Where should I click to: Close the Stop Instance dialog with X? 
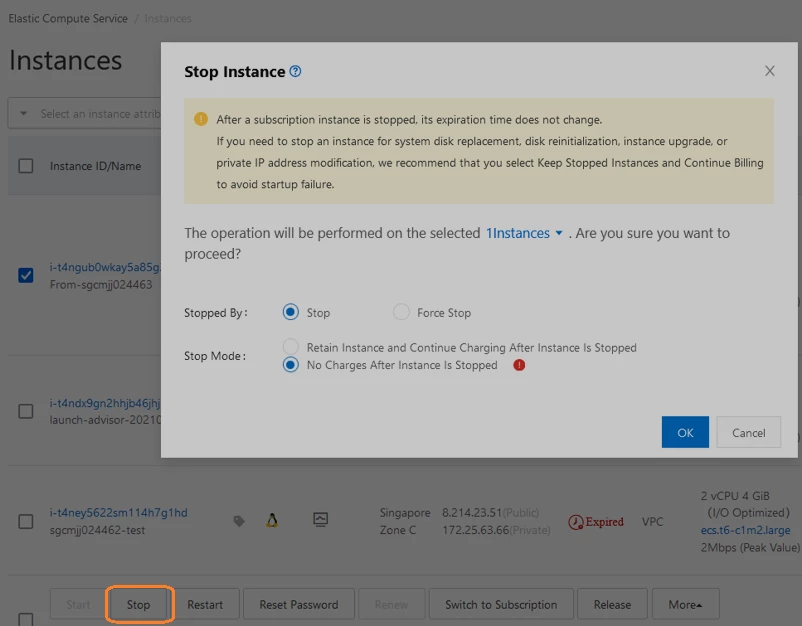(770, 71)
